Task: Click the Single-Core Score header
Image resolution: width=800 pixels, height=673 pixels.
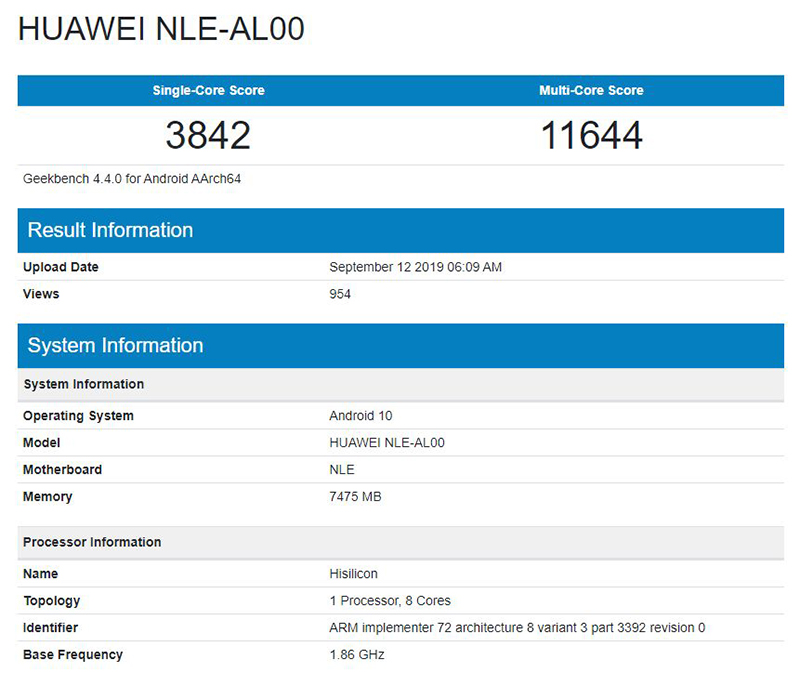Action: [x=208, y=90]
